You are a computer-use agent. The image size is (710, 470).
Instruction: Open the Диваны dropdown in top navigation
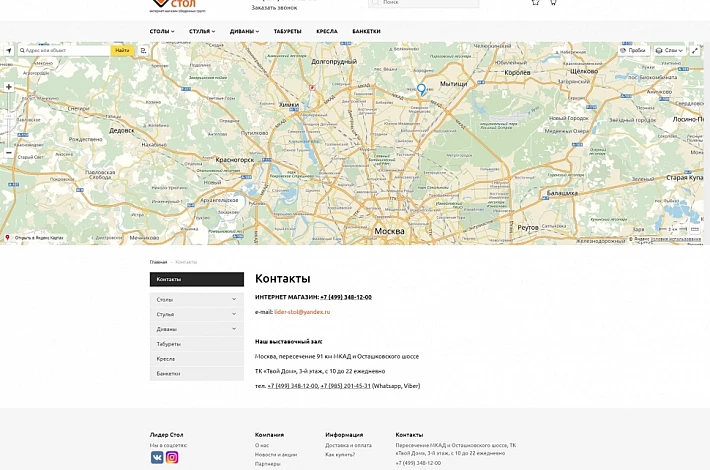coord(244,31)
